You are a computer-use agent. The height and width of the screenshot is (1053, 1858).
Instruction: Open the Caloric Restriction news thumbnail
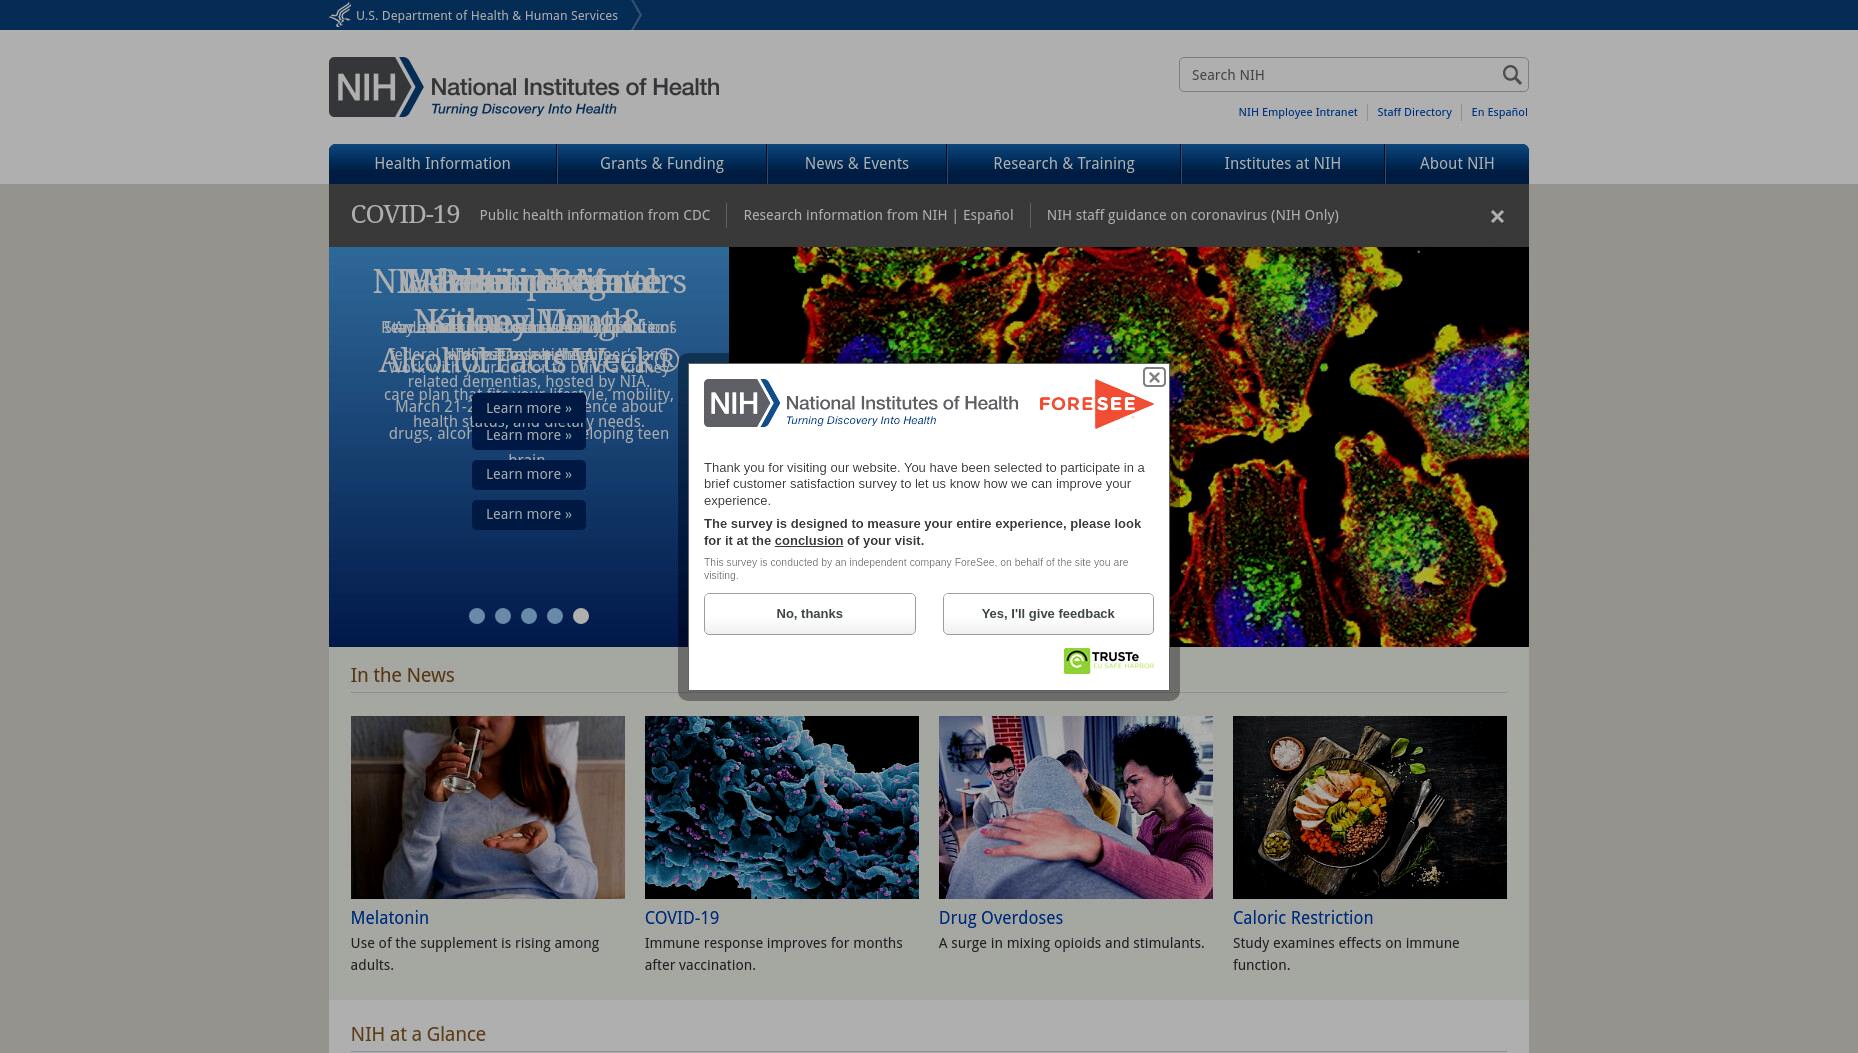pyautogui.click(x=1370, y=807)
